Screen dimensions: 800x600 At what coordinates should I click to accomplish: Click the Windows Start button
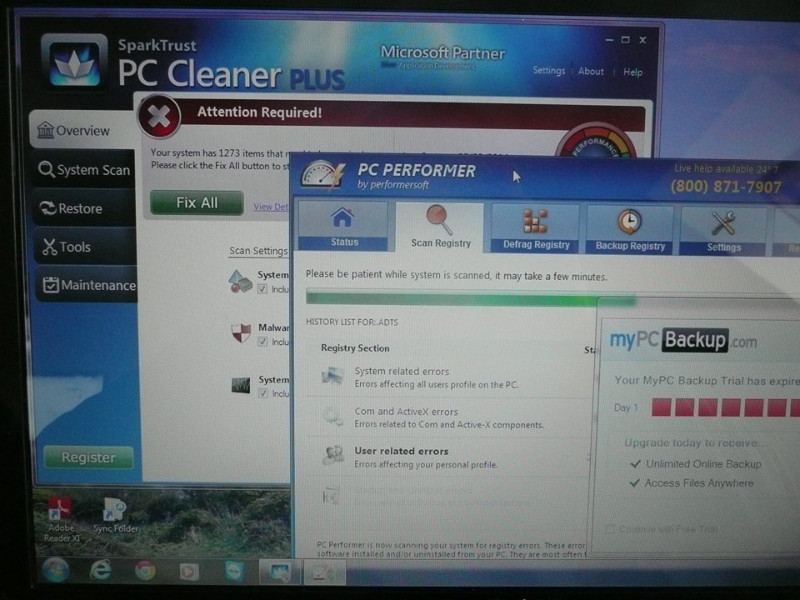54,571
